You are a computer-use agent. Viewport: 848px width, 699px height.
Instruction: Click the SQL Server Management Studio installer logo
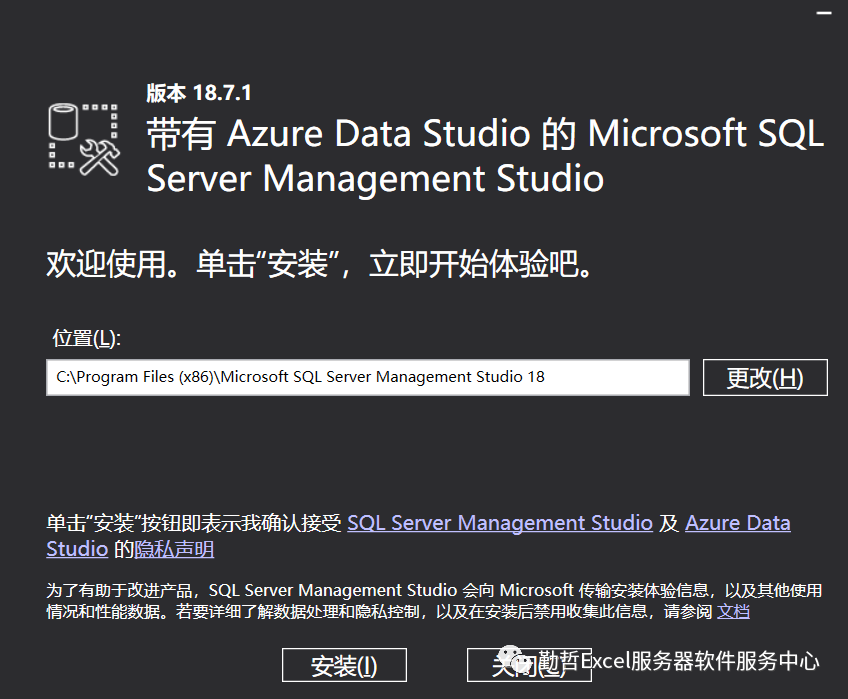pos(84,137)
